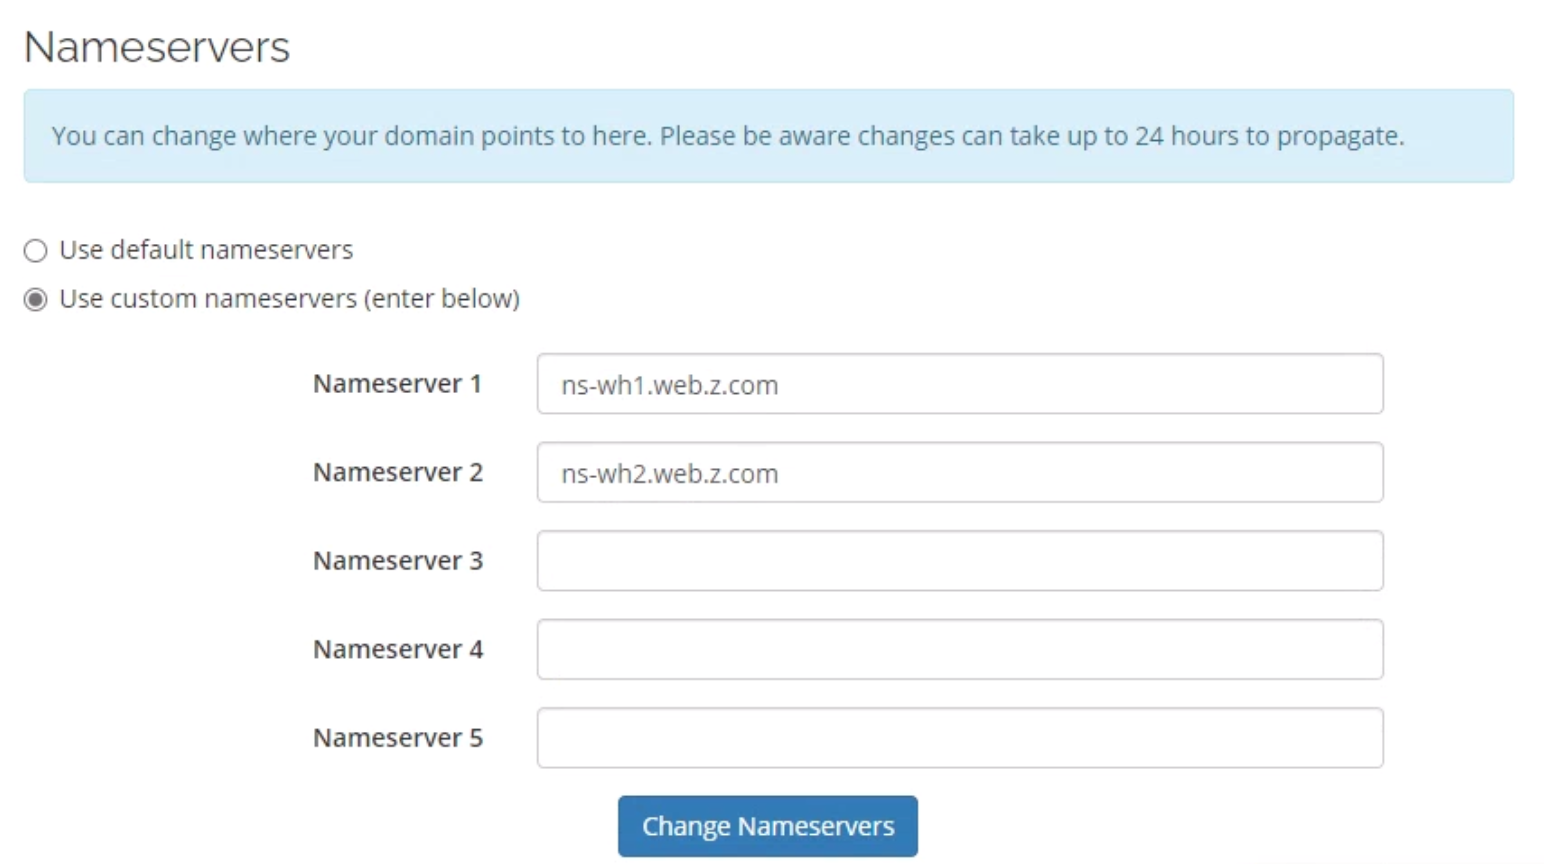The height and width of the screenshot is (864, 1544).
Task: Click the Nameservers page heading
Action: (x=157, y=47)
